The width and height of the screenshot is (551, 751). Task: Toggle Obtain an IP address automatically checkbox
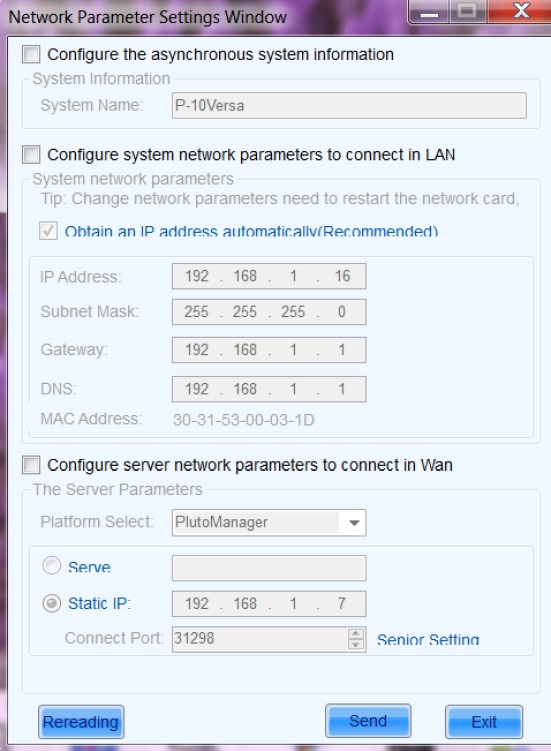pos(48,231)
